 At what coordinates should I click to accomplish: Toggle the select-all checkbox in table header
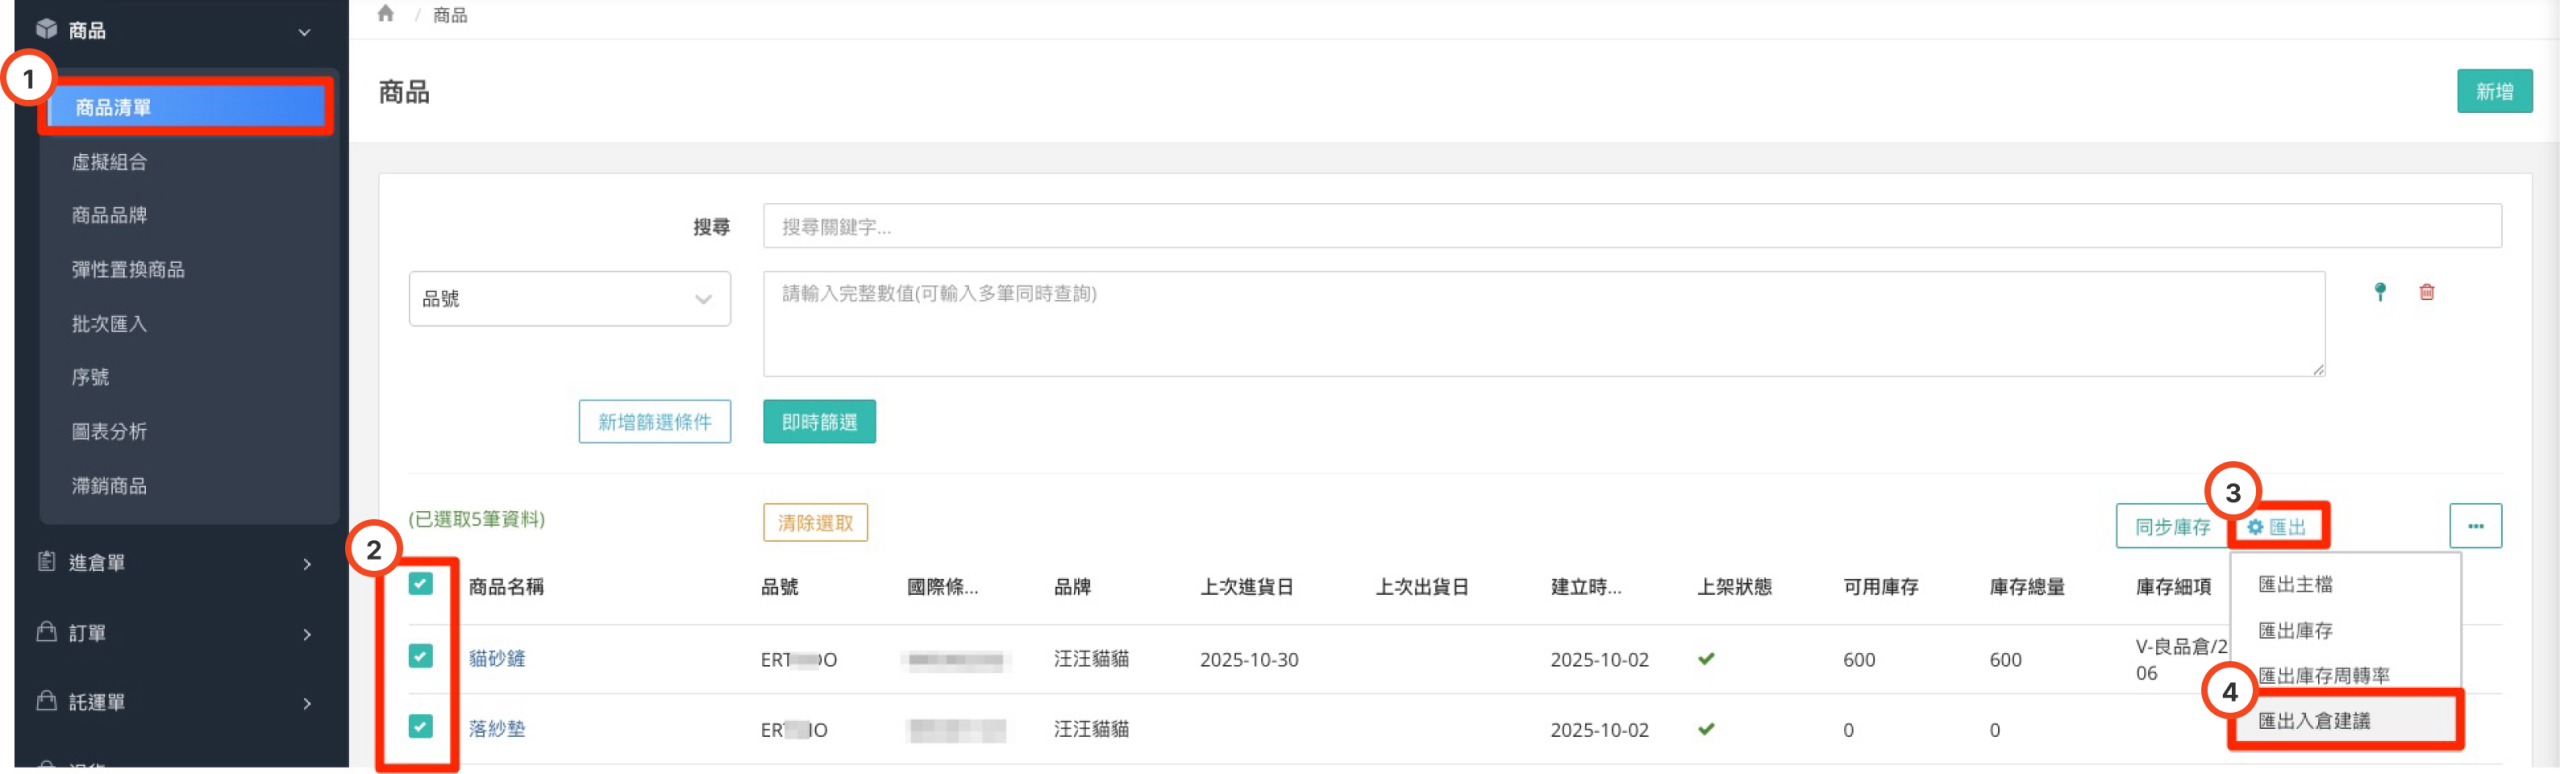coord(421,584)
